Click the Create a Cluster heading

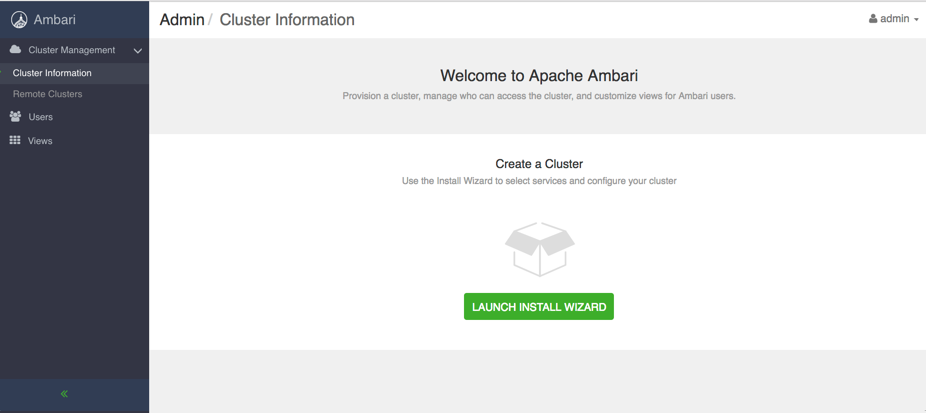[539, 164]
